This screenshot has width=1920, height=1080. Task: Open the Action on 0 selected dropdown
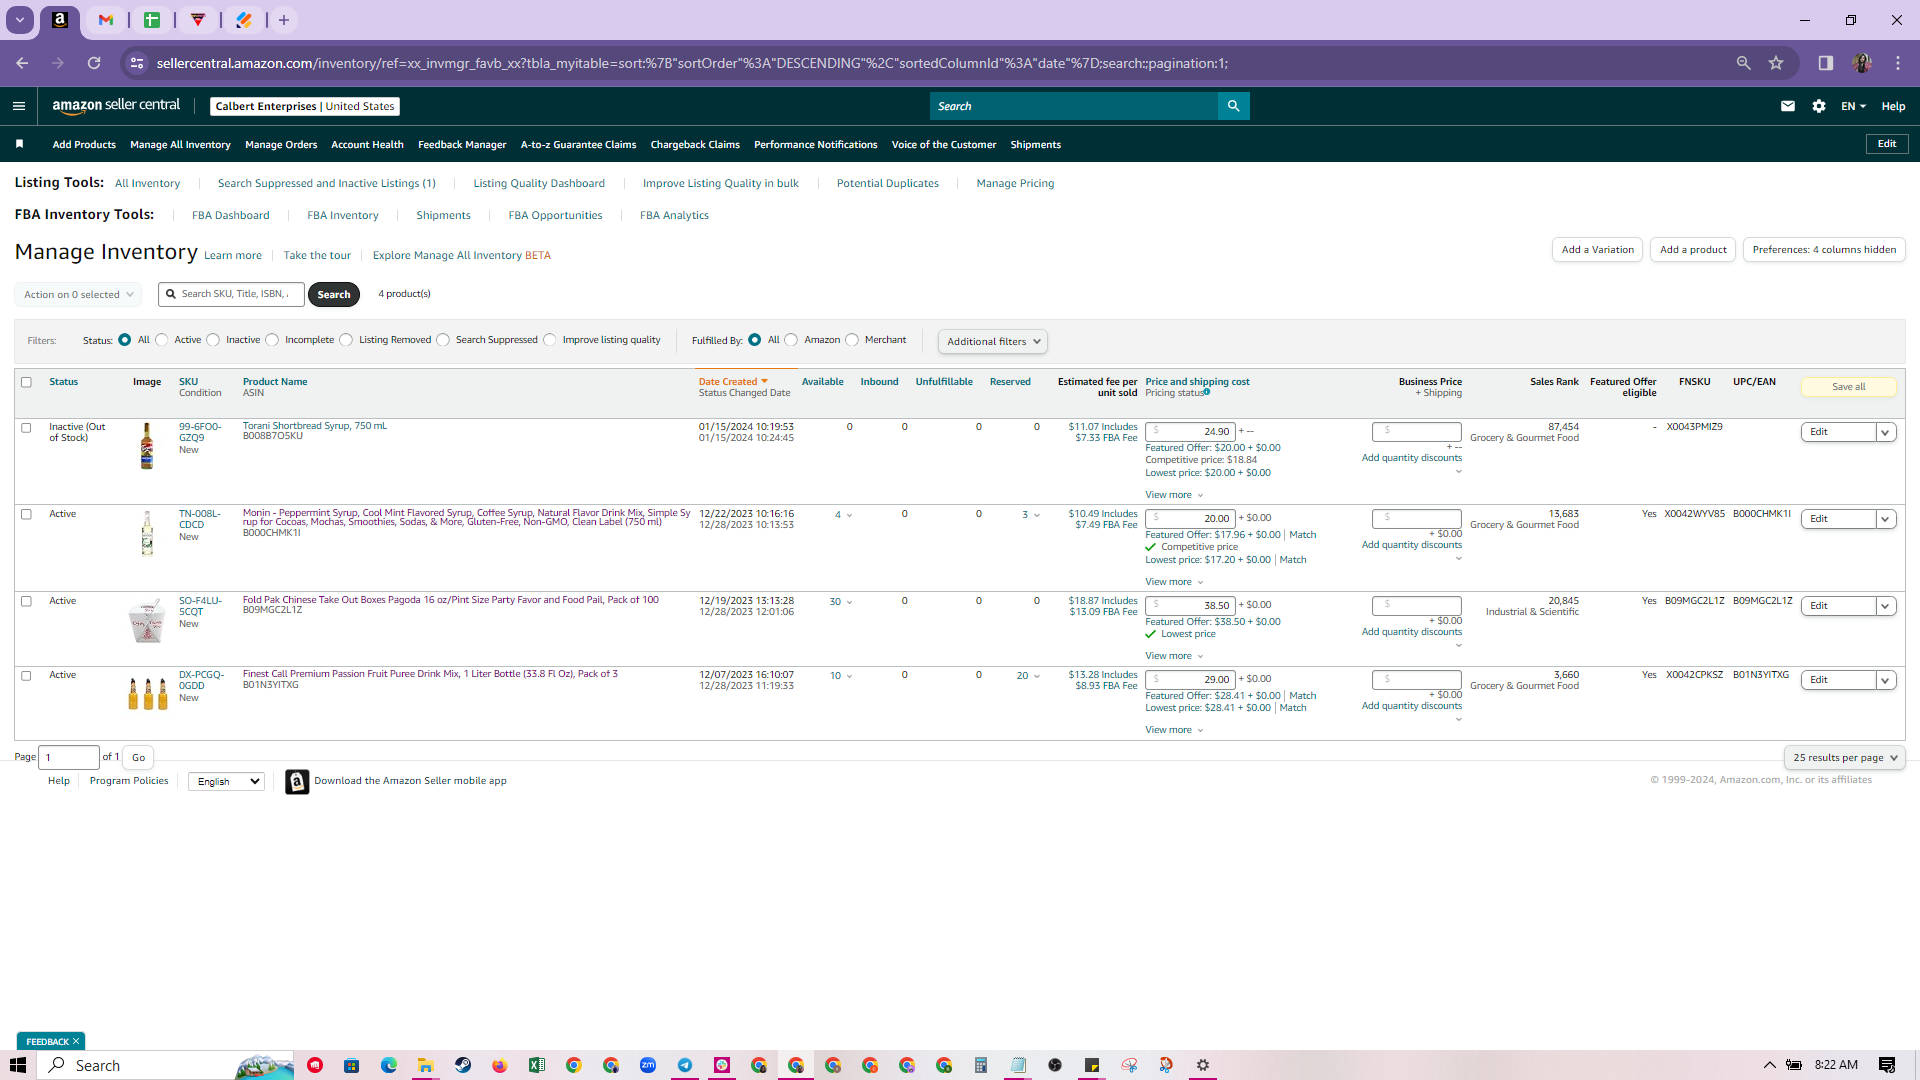click(78, 295)
